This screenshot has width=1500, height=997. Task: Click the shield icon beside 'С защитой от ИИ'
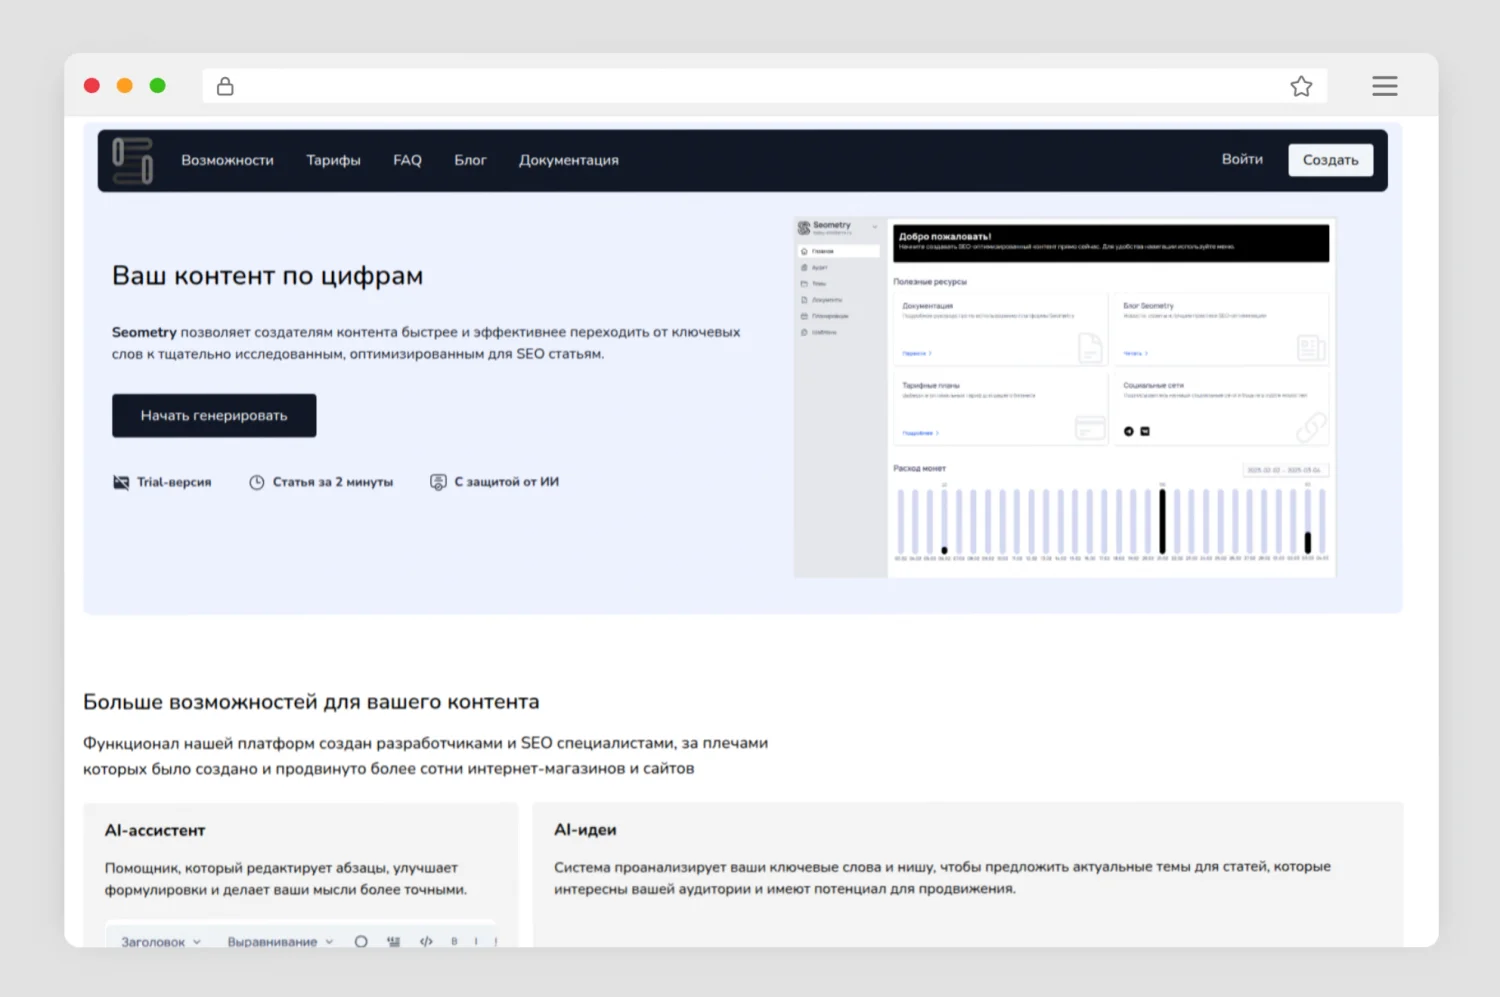438,482
